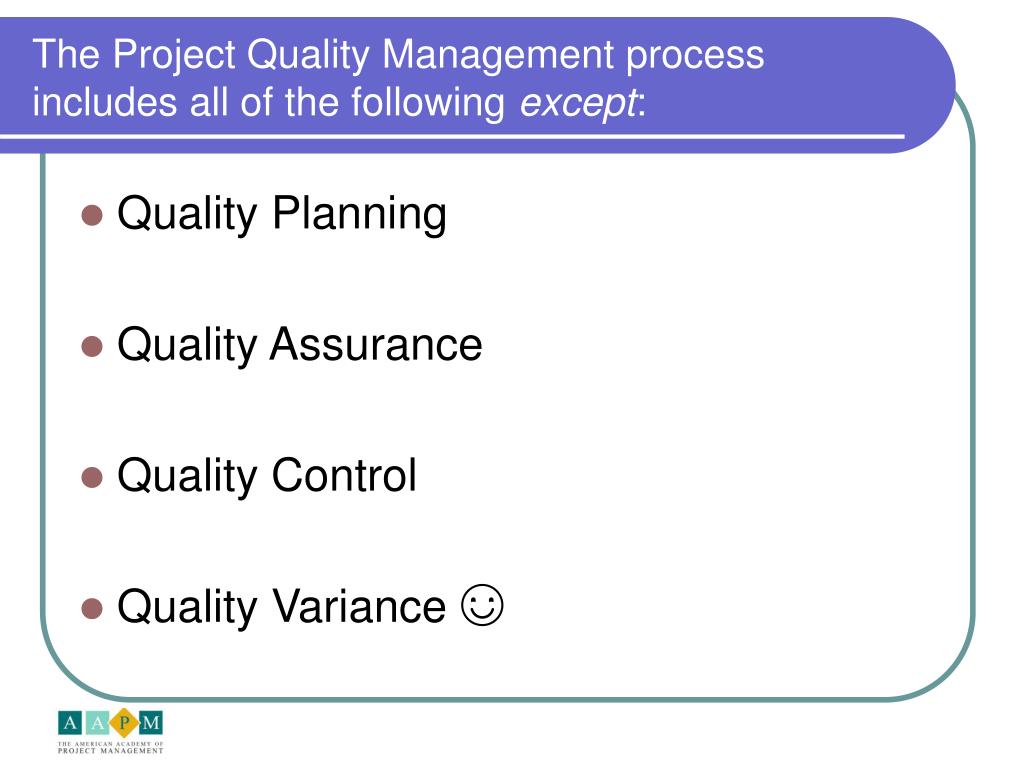1024x768 pixels.
Task: Click the bullet beside Quality Control
Action: point(92,477)
